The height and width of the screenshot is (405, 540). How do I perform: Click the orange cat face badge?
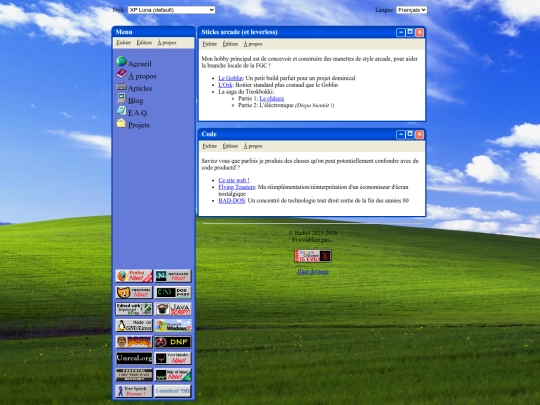point(134,292)
